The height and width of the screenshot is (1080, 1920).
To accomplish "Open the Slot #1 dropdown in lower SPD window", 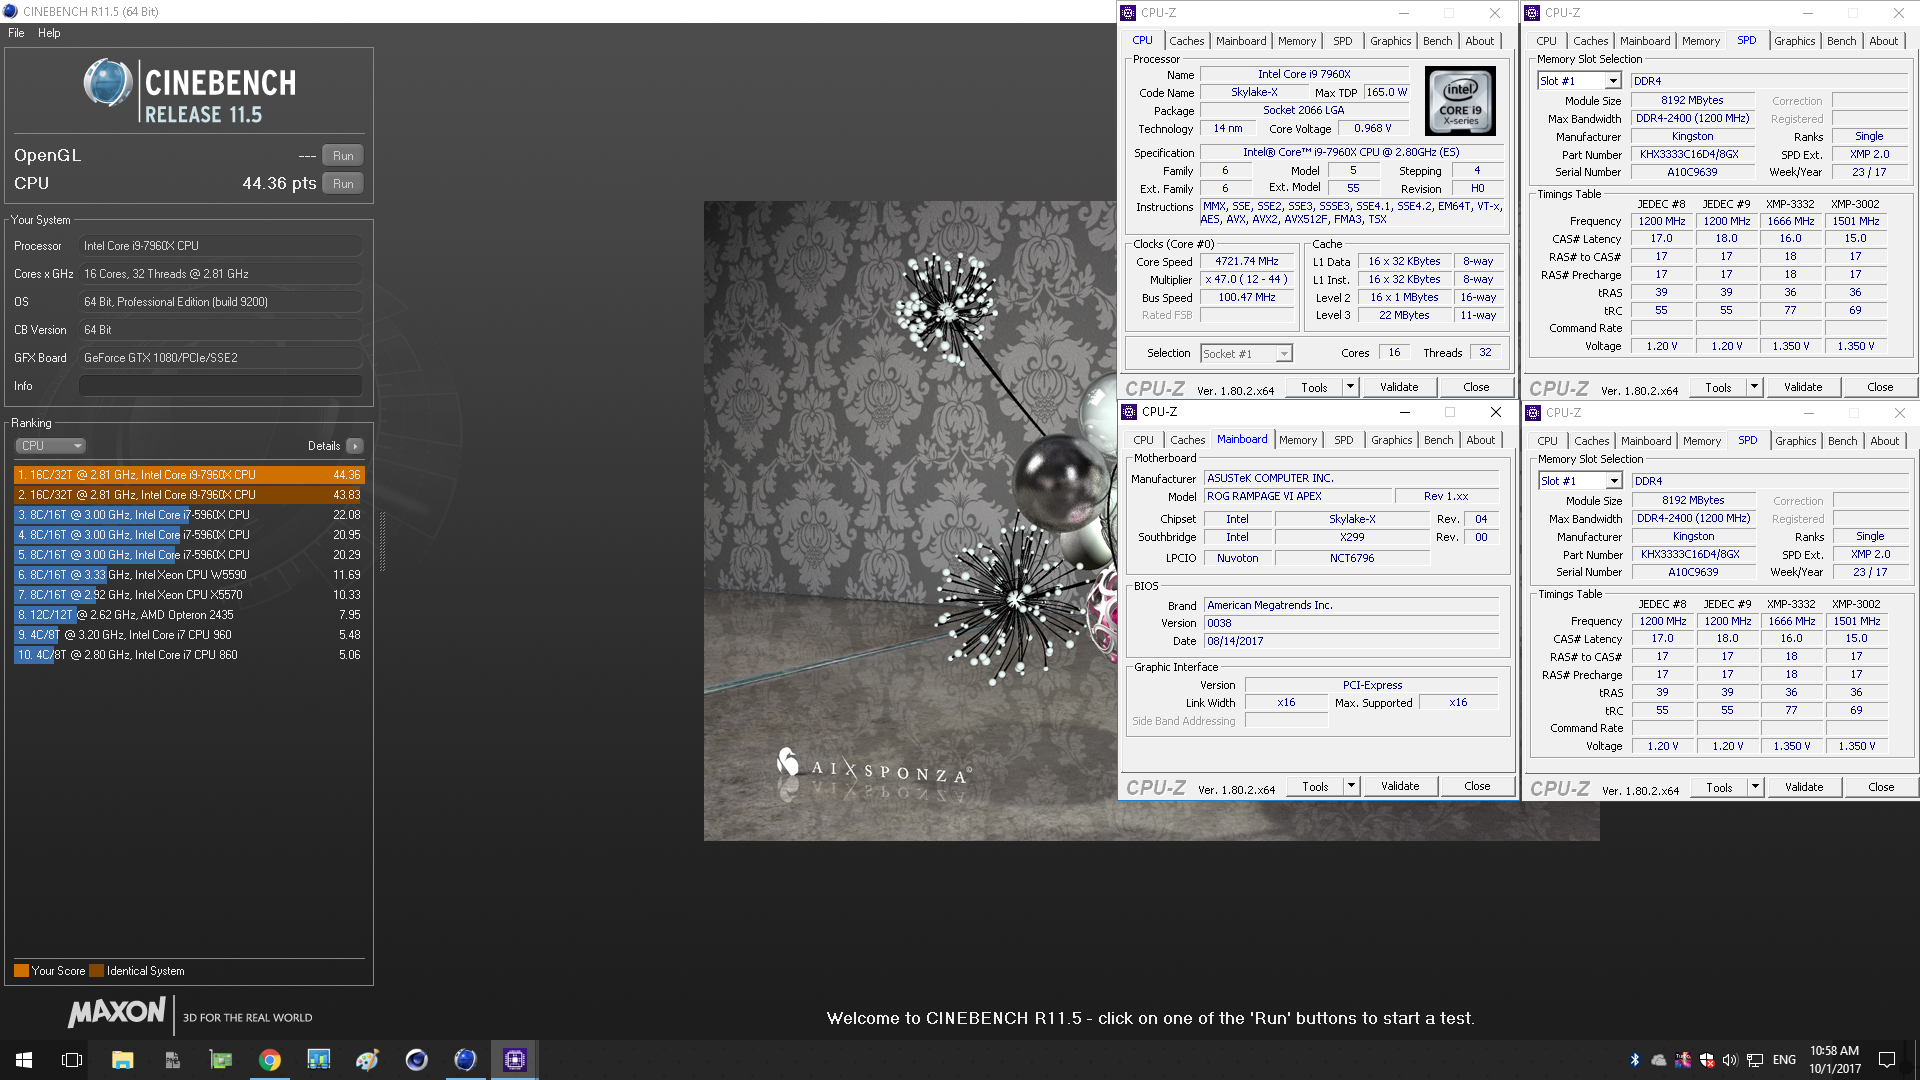I will tap(1580, 481).
